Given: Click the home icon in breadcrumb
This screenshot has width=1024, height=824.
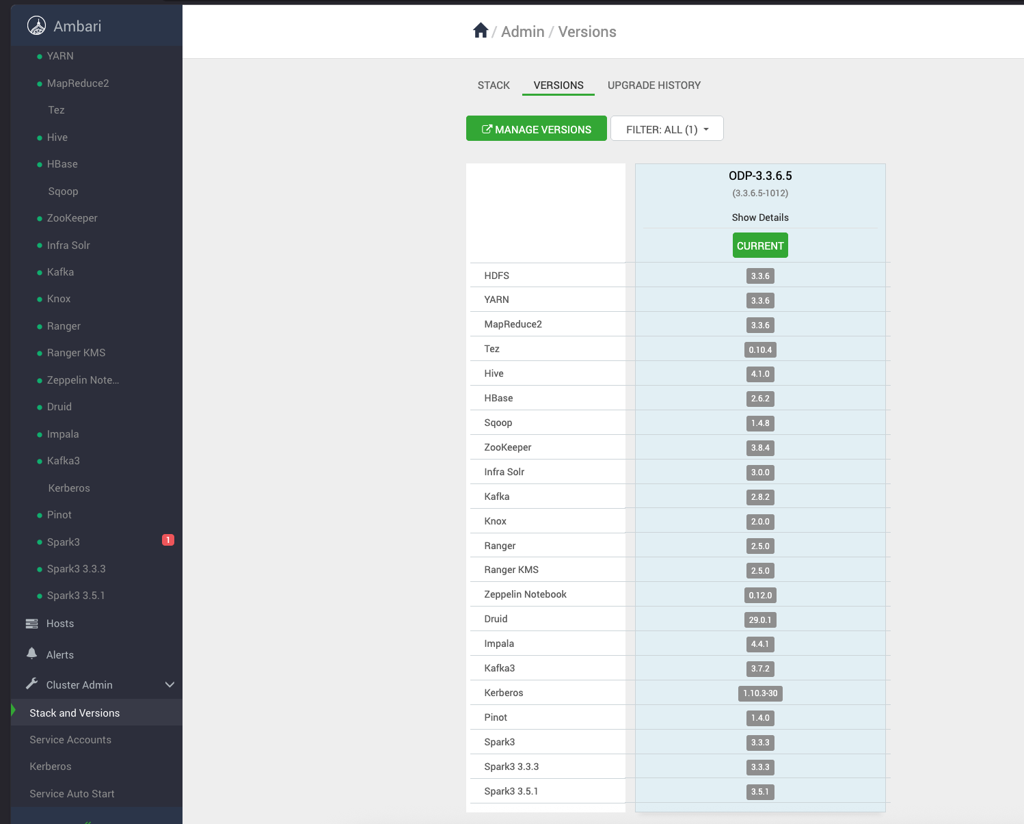Looking at the screenshot, I should coord(481,31).
